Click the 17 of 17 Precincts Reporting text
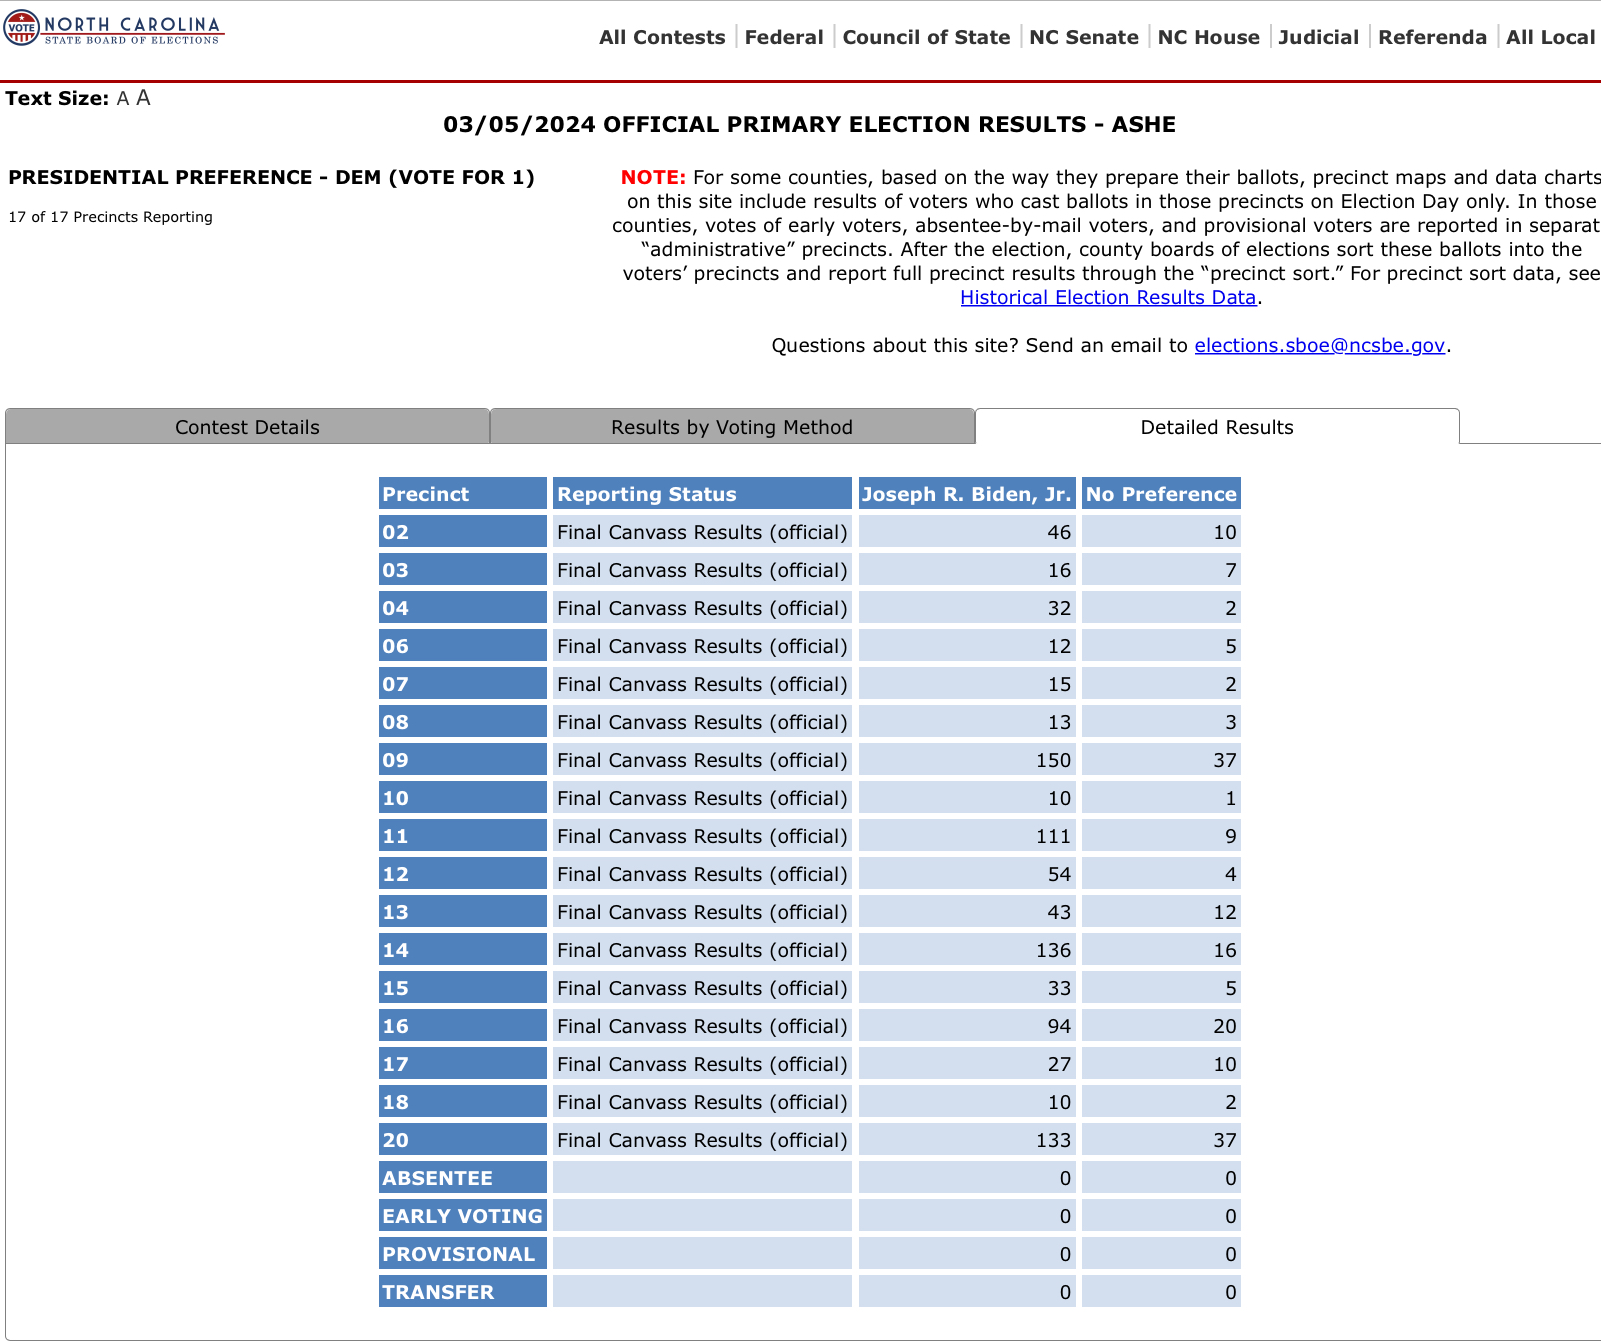This screenshot has width=1601, height=1341. 110,217
